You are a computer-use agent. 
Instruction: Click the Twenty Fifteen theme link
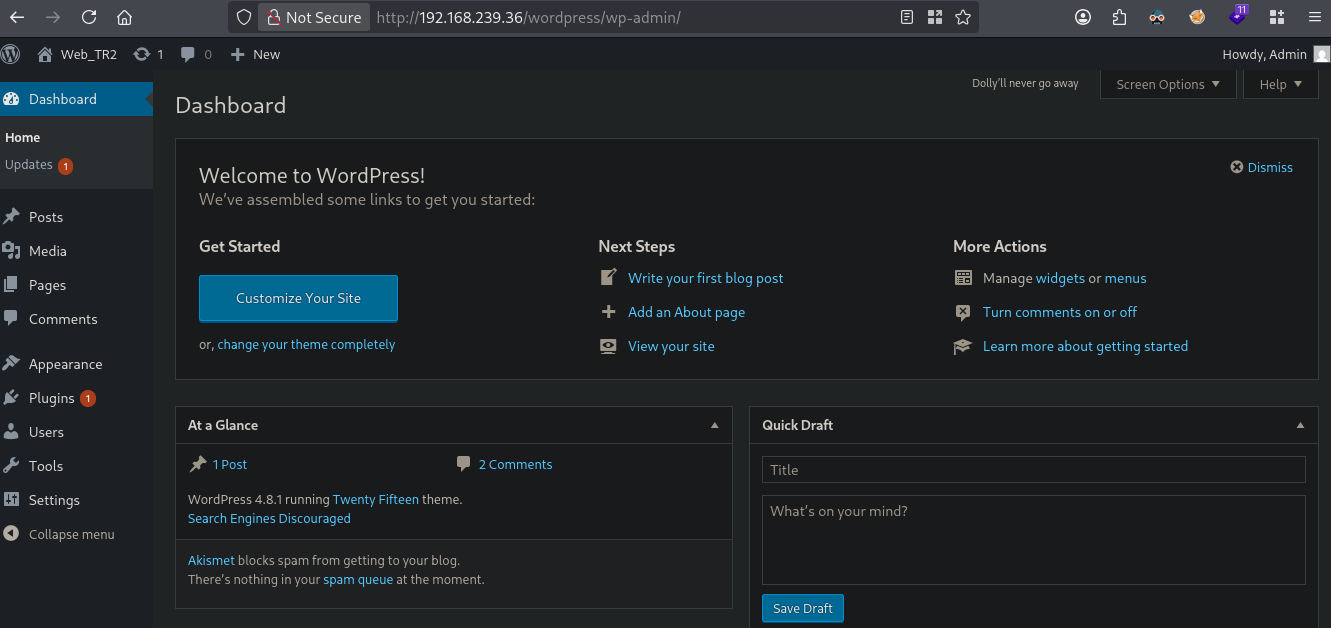[x=376, y=499]
